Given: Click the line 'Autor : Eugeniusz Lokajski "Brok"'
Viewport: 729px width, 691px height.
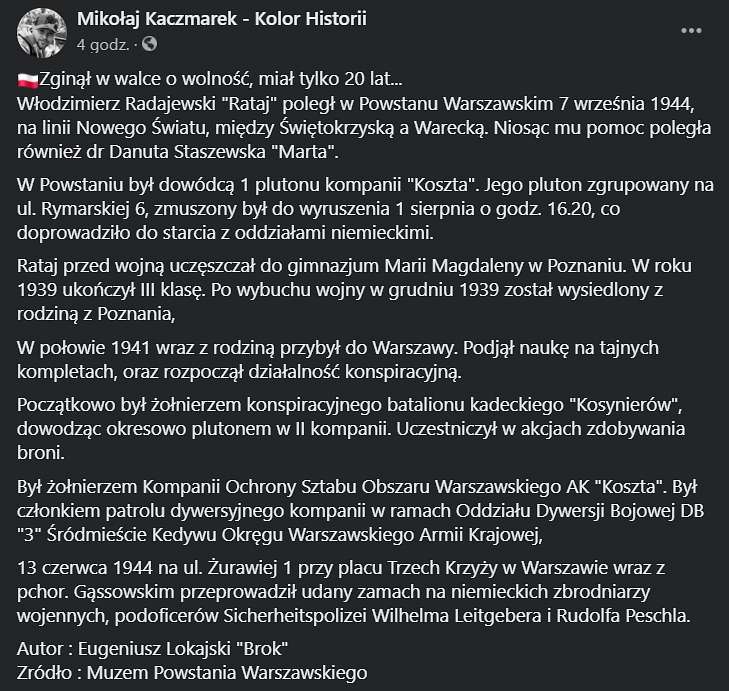Looking at the screenshot, I should click(x=152, y=649).
